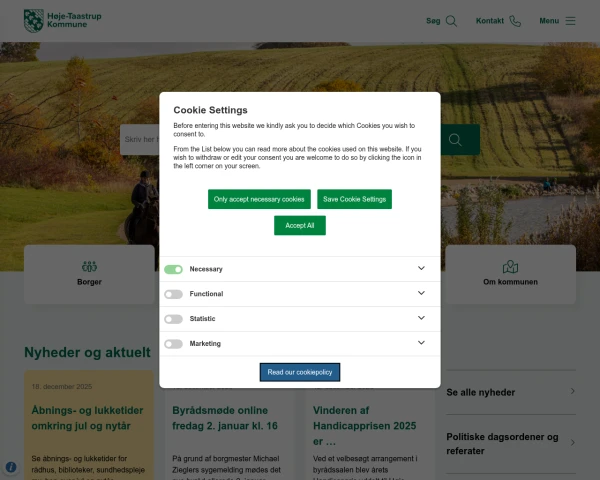Click the green search button in the hero area
This screenshot has height=480, width=600.
(x=460, y=140)
